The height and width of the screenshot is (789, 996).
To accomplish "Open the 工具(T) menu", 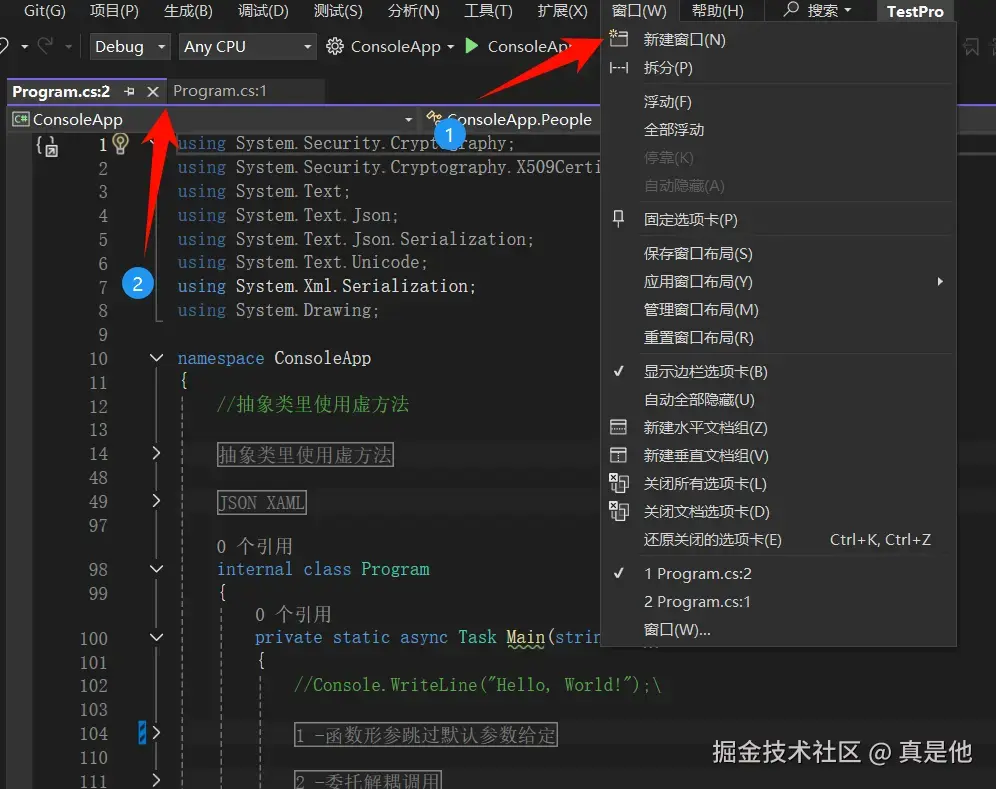I will [x=488, y=11].
